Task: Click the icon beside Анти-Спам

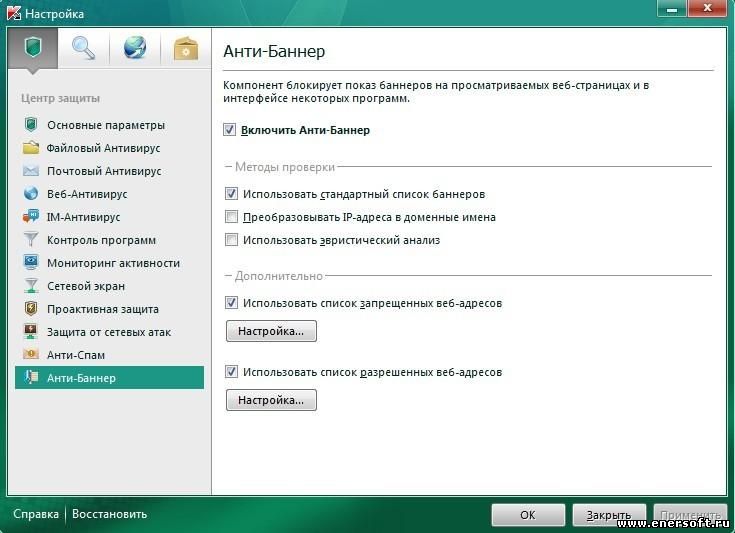Action: pyautogui.click(x=31, y=354)
